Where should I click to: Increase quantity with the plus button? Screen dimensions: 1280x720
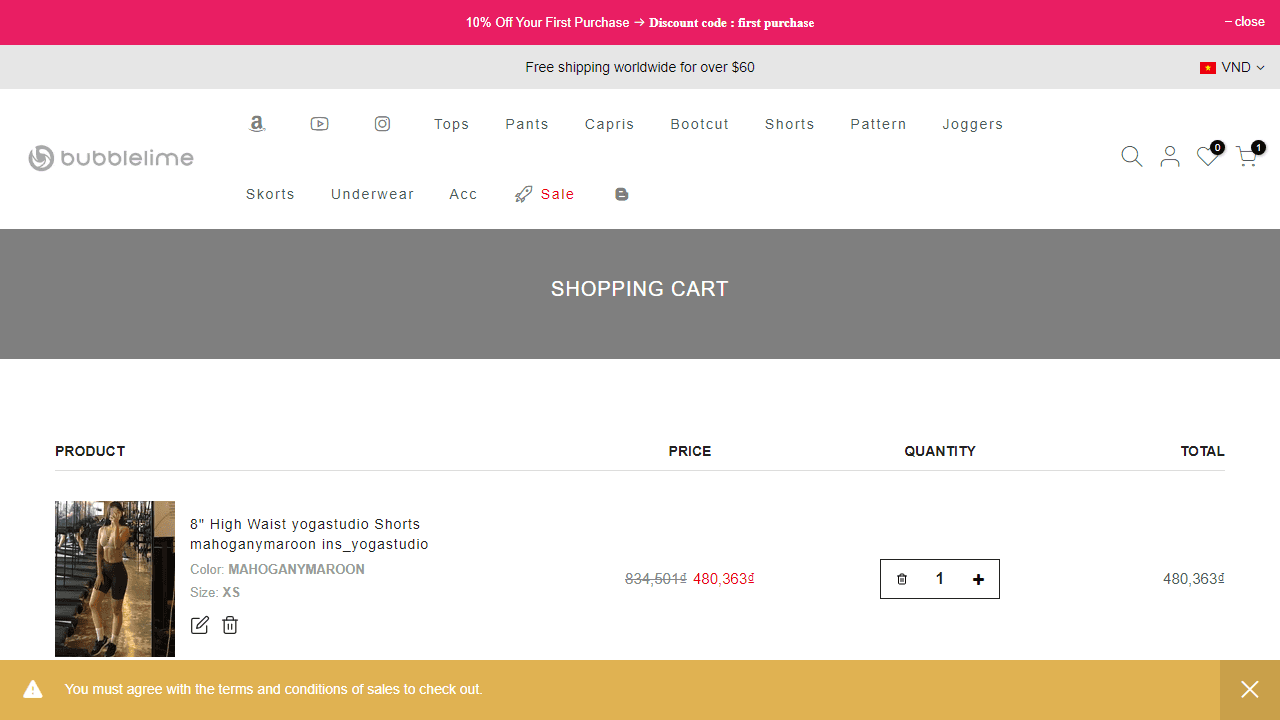[x=978, y=579]
